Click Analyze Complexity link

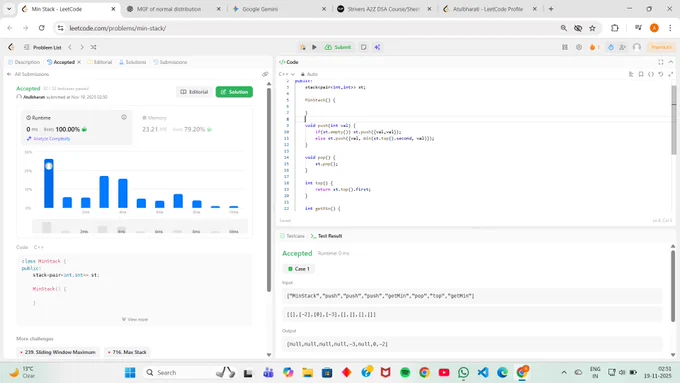49,139
